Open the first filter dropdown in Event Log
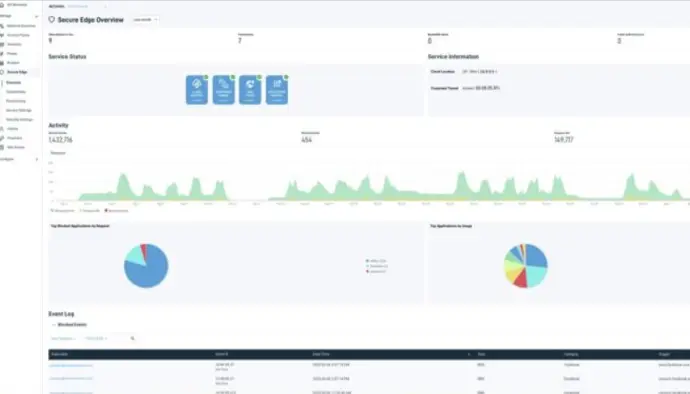 pyautogui.click(x=63, y=339)
